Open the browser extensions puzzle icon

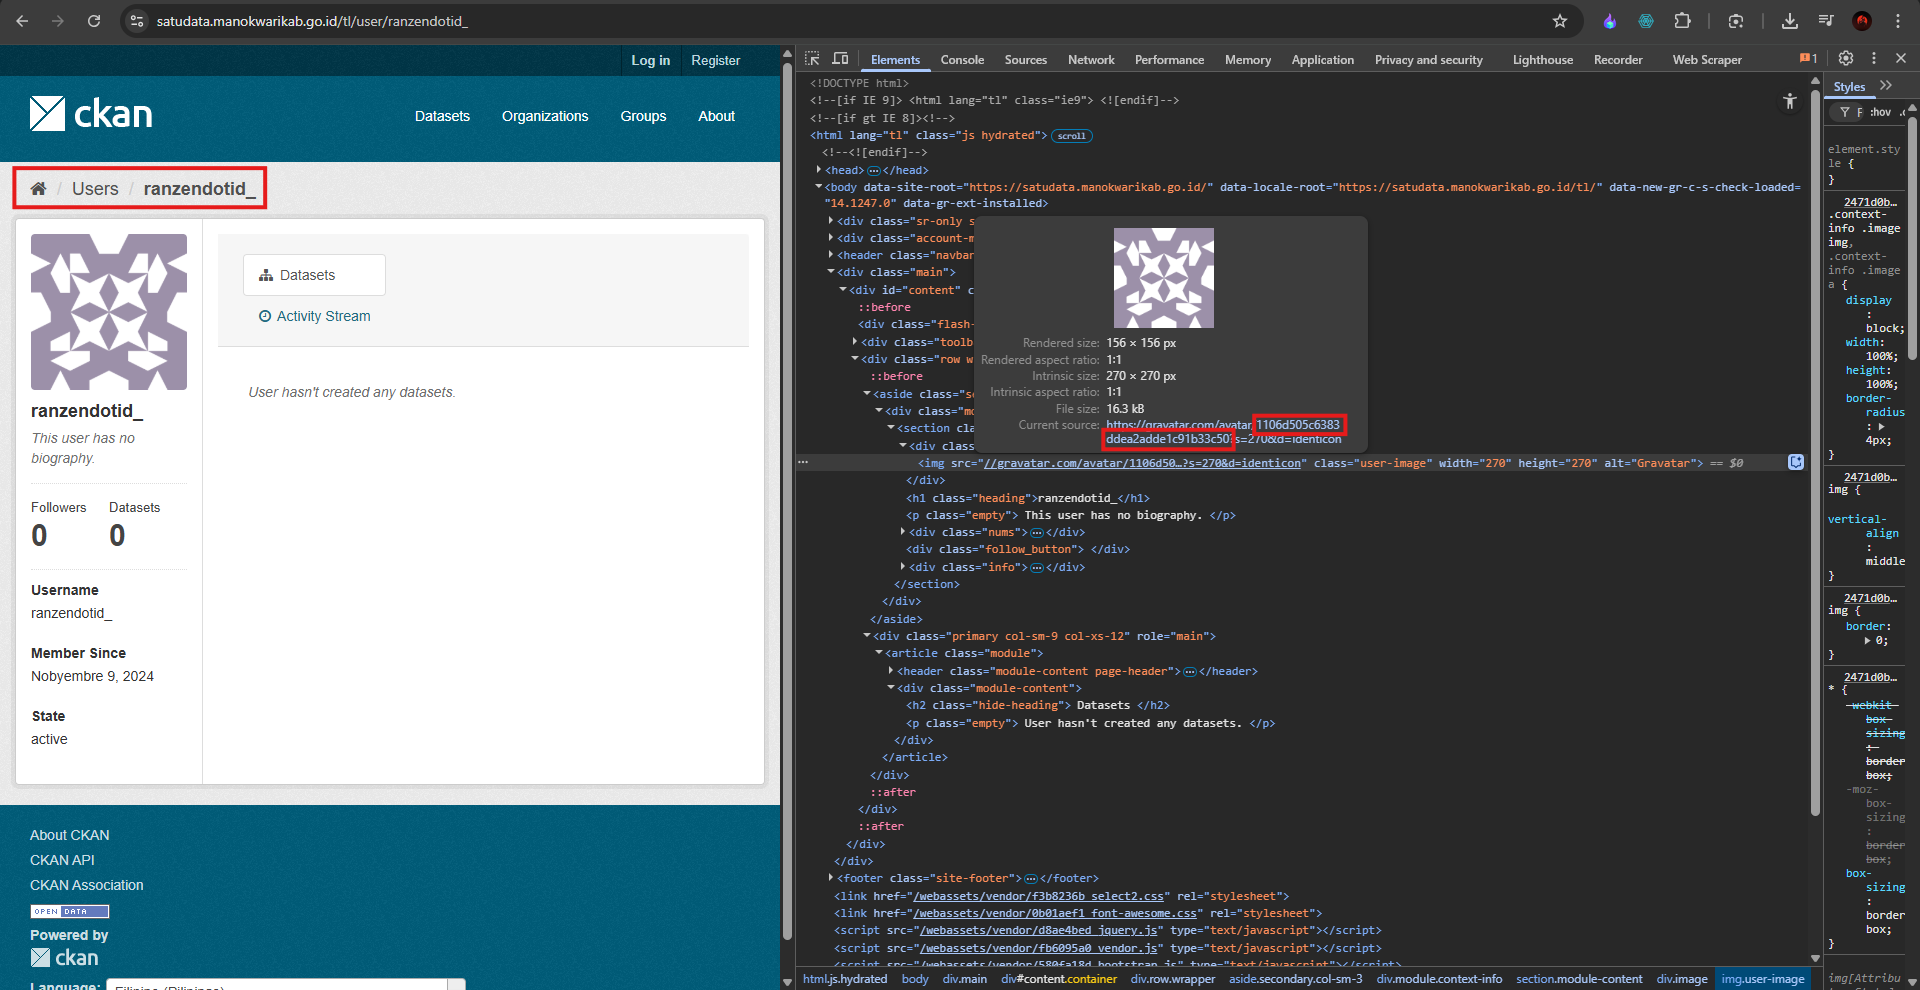tap(1683, 21)
